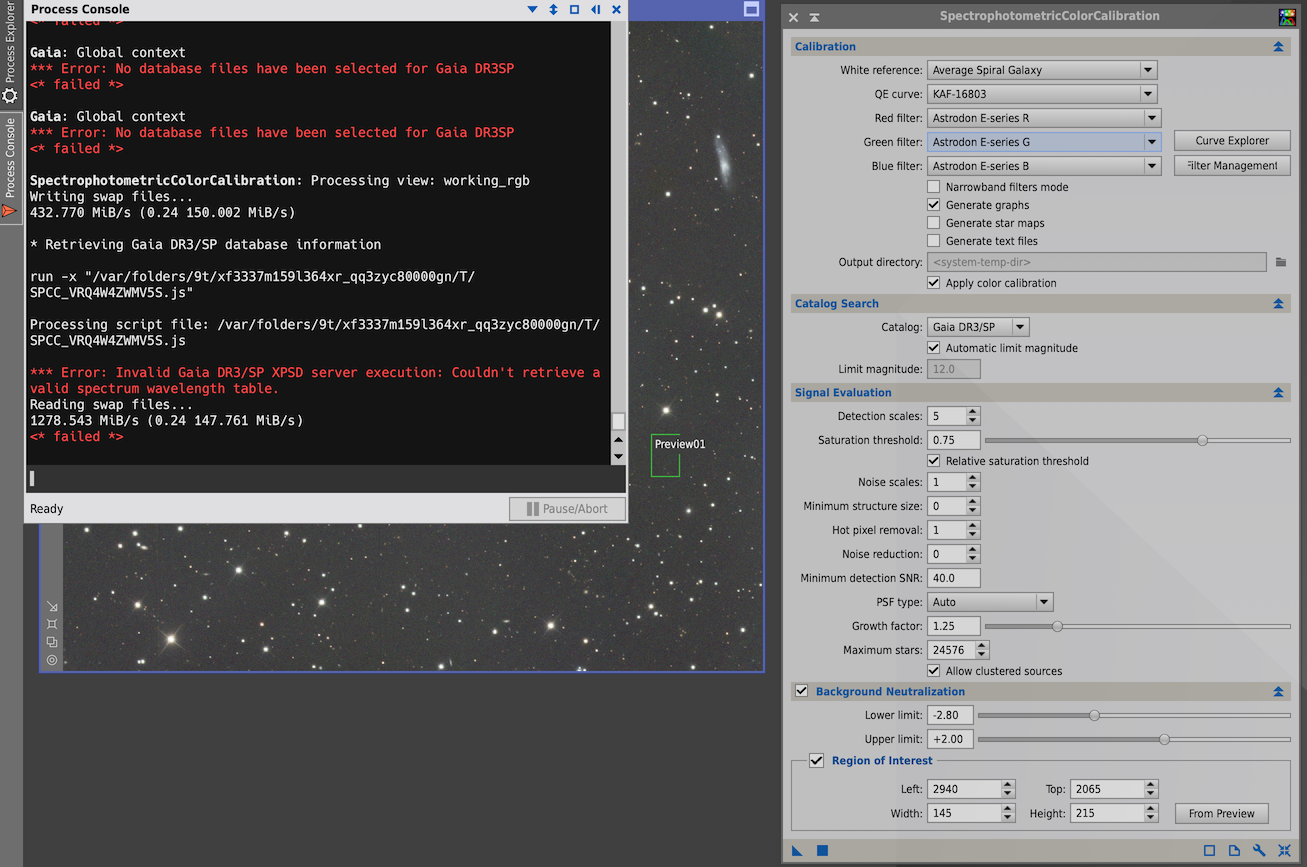Select the Process Console side tab
Screen dimensions: 1307x867
pos(10,168)
